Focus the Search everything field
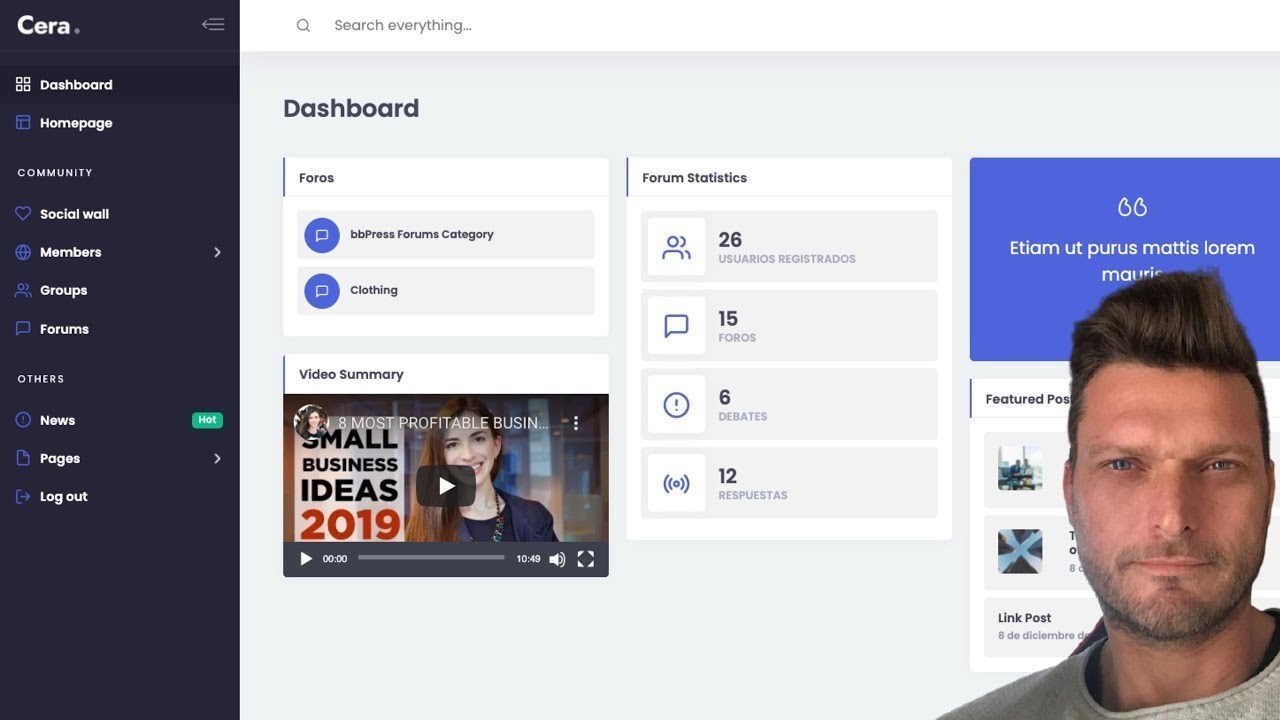Image resolution: width=1280 pixels, height=720 pixels. click(403, 25)
